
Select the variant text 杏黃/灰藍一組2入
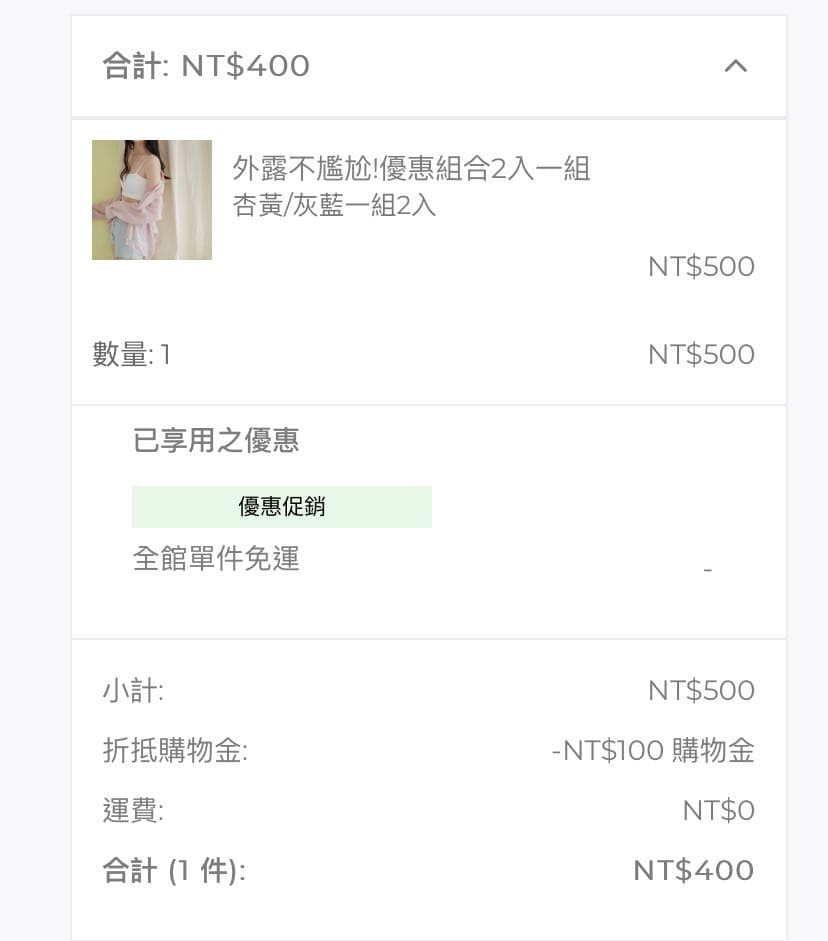[334, 205]
